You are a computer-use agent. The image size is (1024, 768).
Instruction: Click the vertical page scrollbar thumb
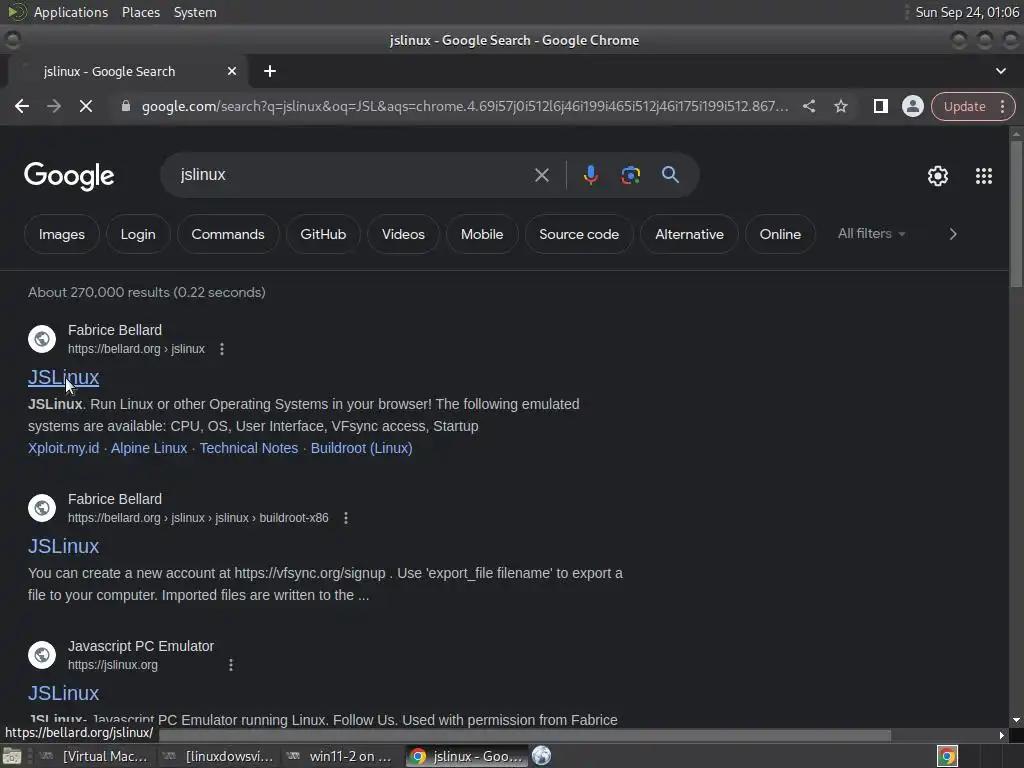(1016, 214)
